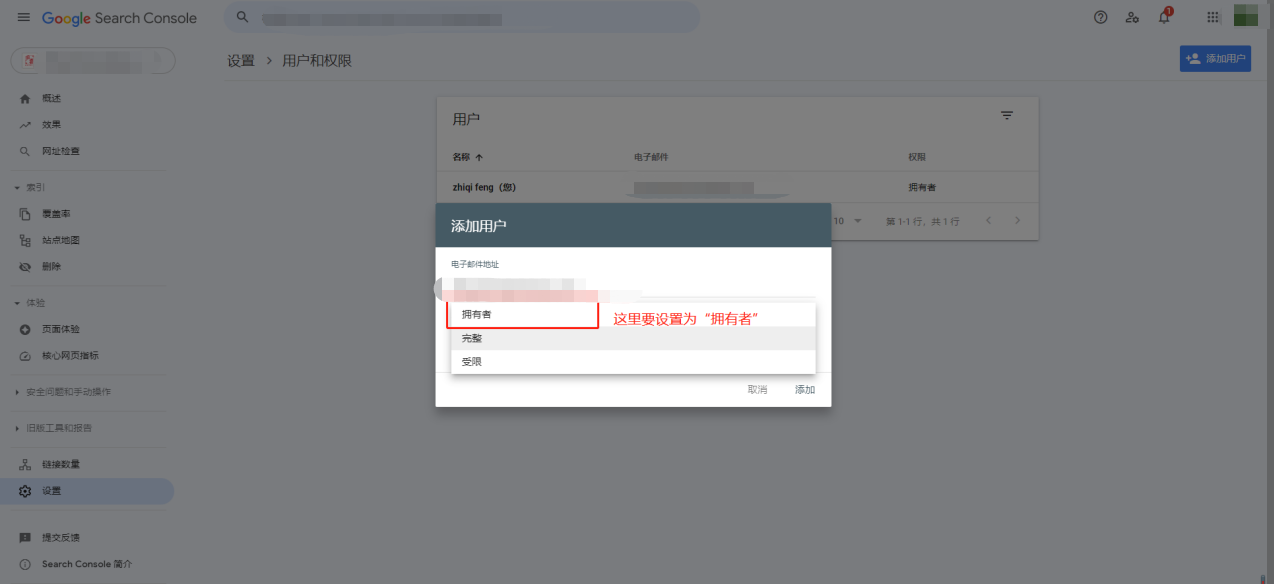Expand 安全问题和手动操作 section
1274x584 pixels.
point(18,392)
